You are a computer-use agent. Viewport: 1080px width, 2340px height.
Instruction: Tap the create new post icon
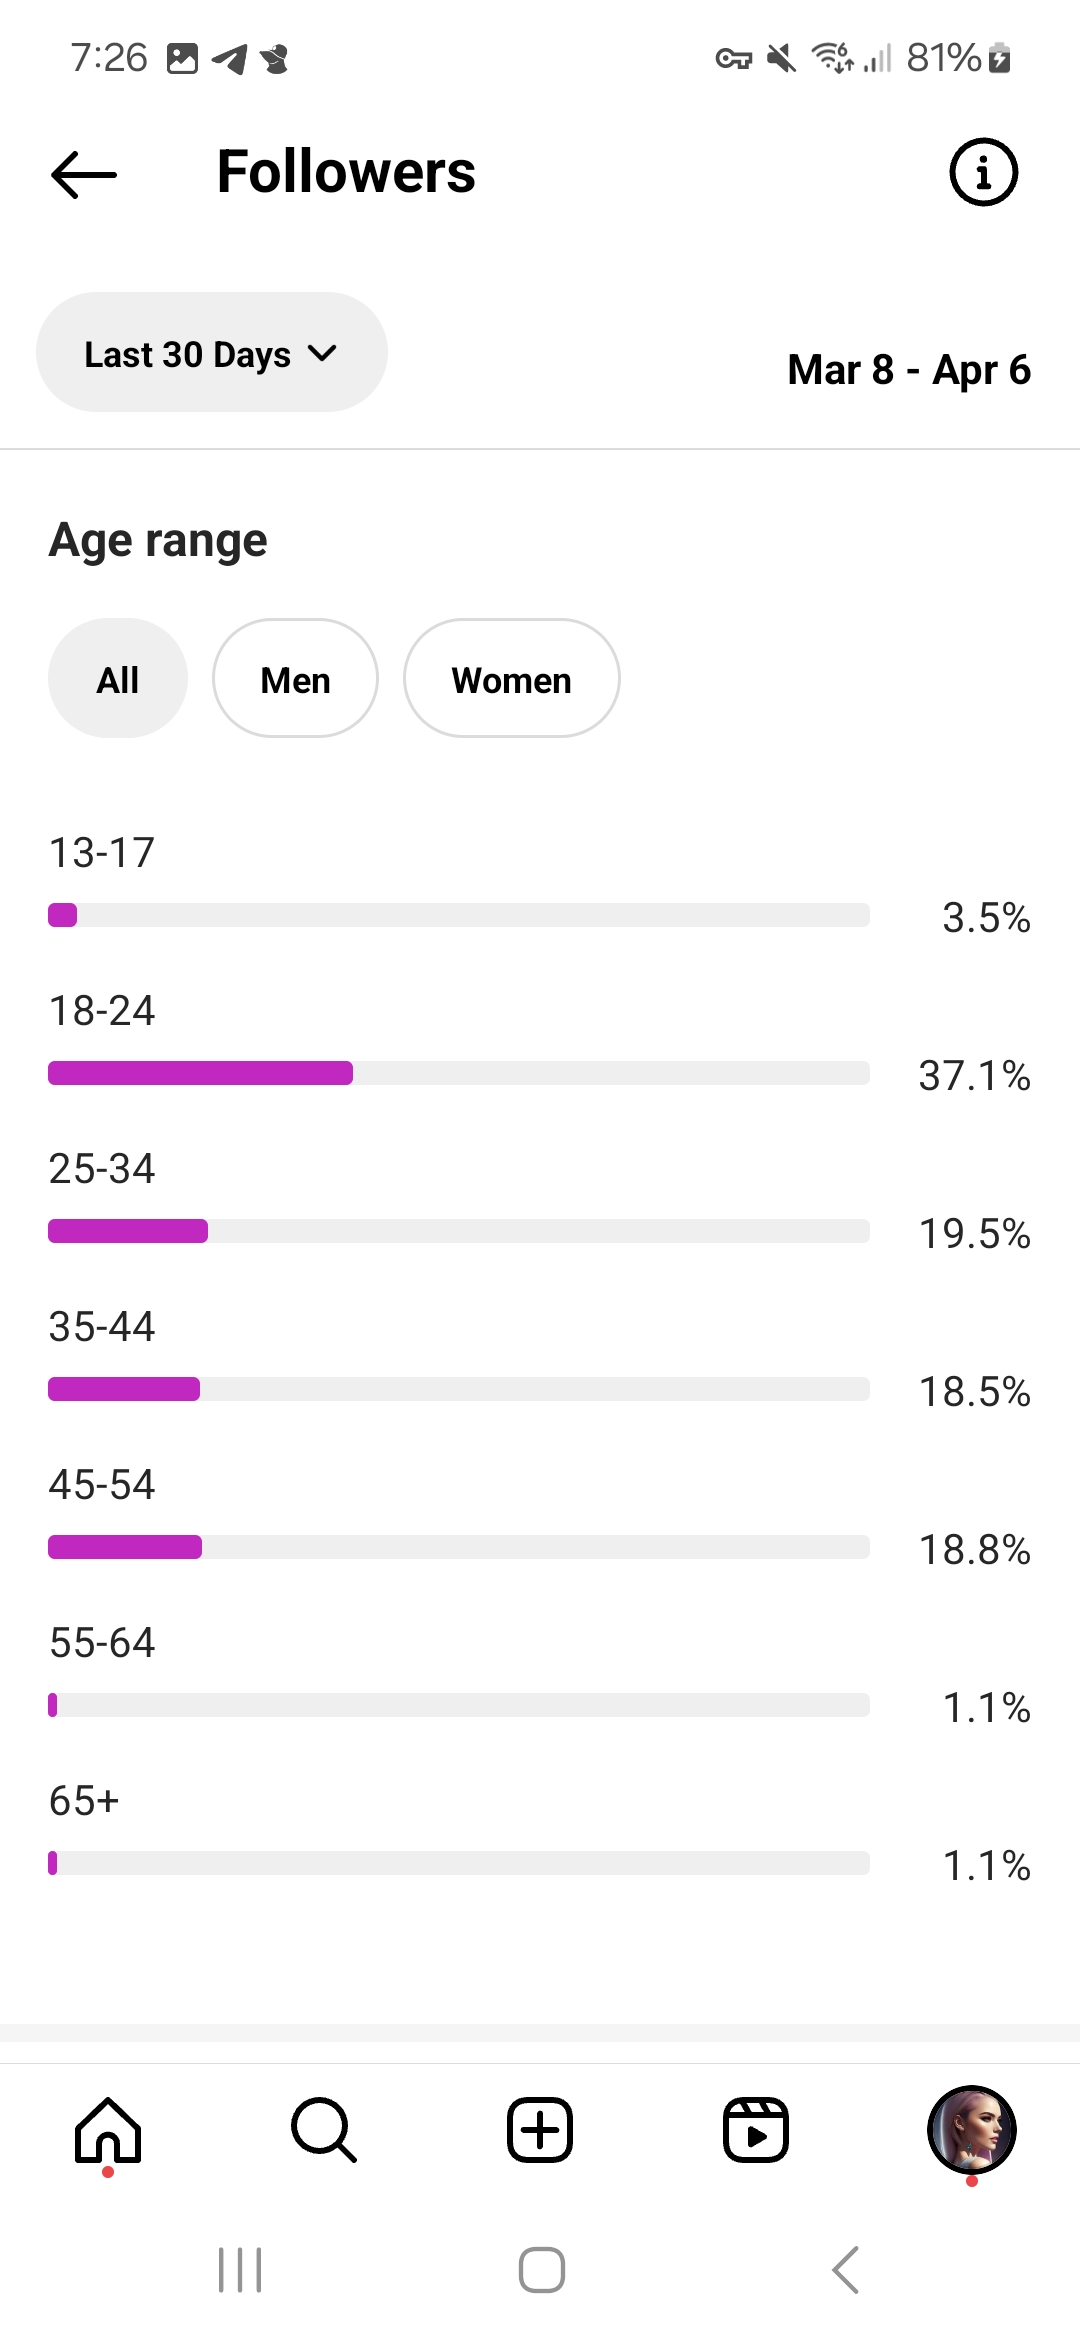click(x=540, y=2130)
